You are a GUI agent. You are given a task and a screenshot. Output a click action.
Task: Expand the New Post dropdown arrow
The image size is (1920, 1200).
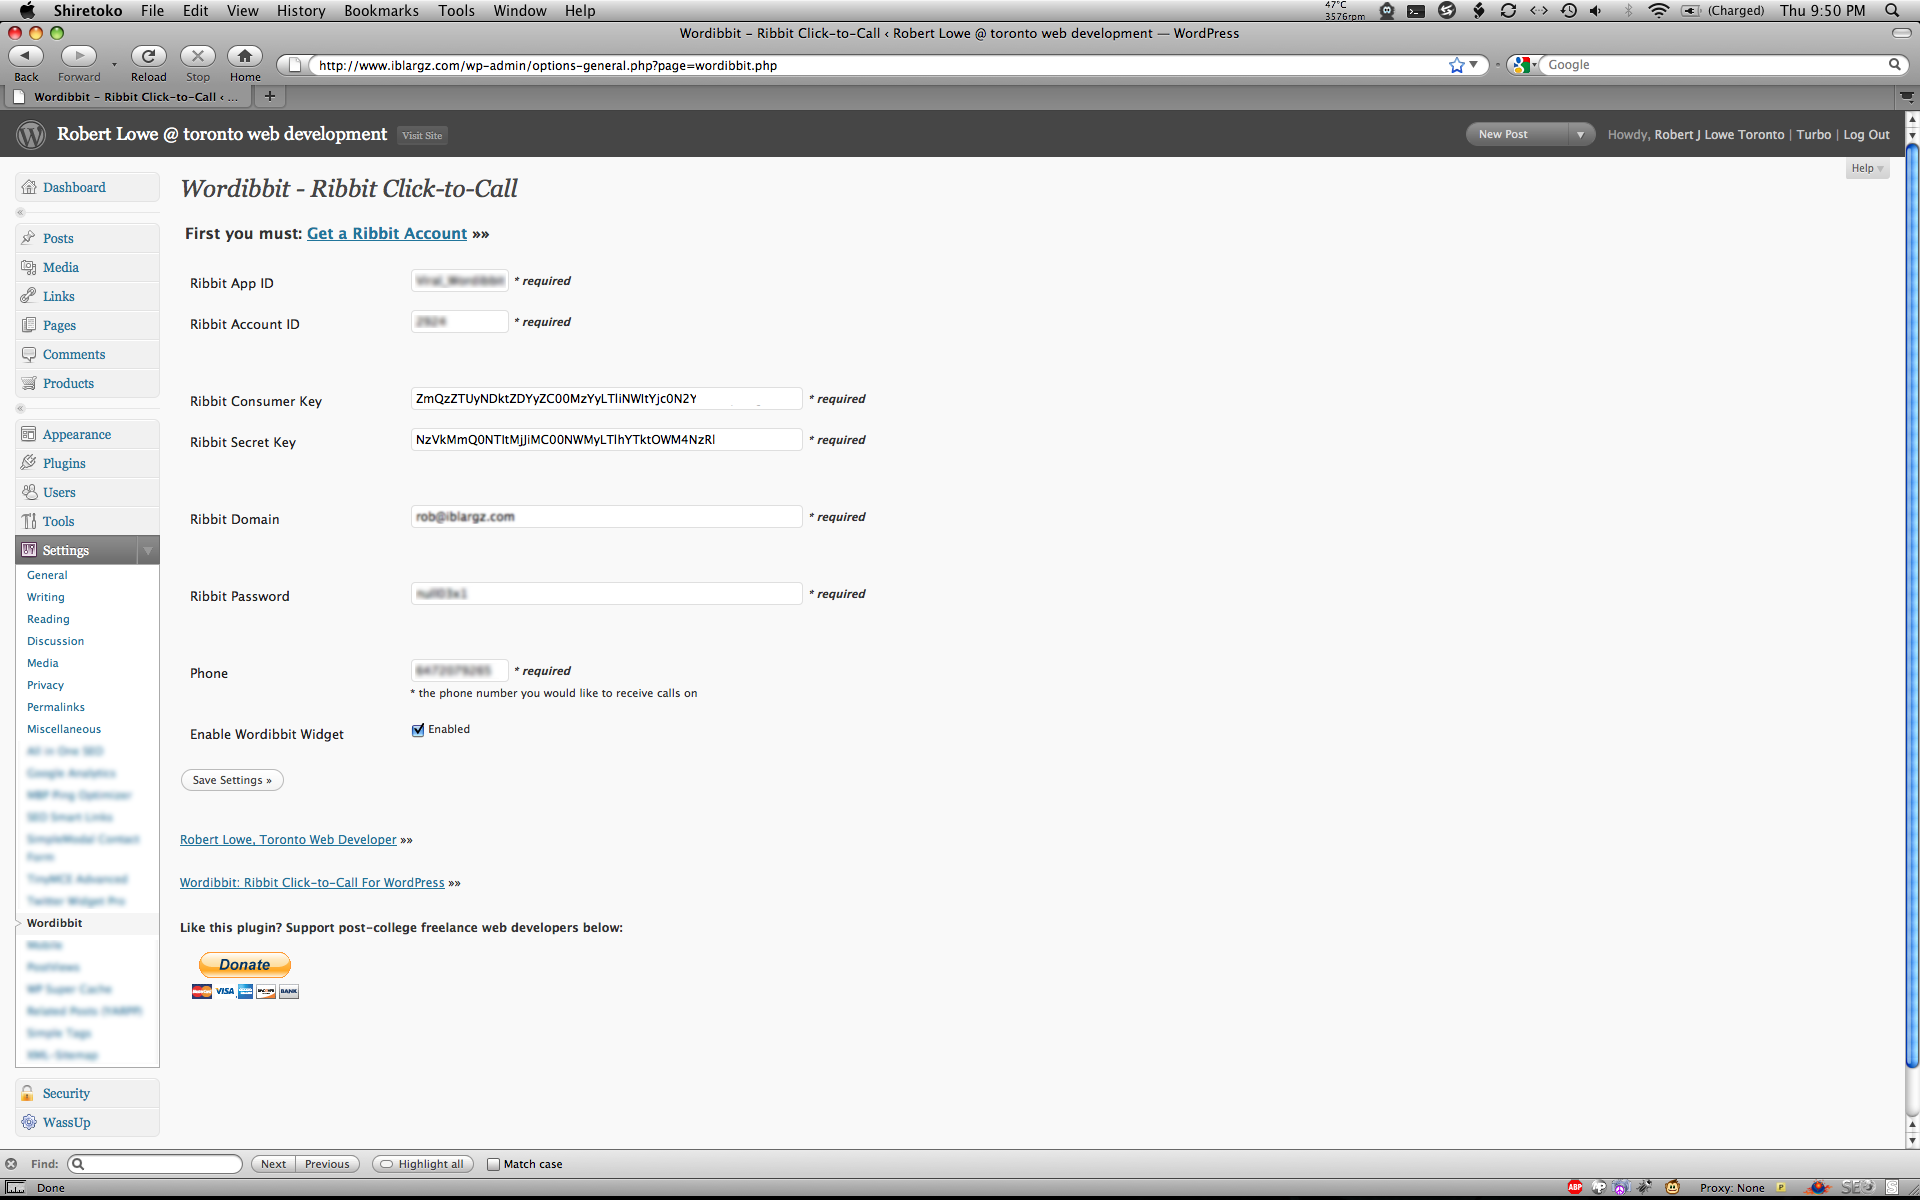(1580, 134)
